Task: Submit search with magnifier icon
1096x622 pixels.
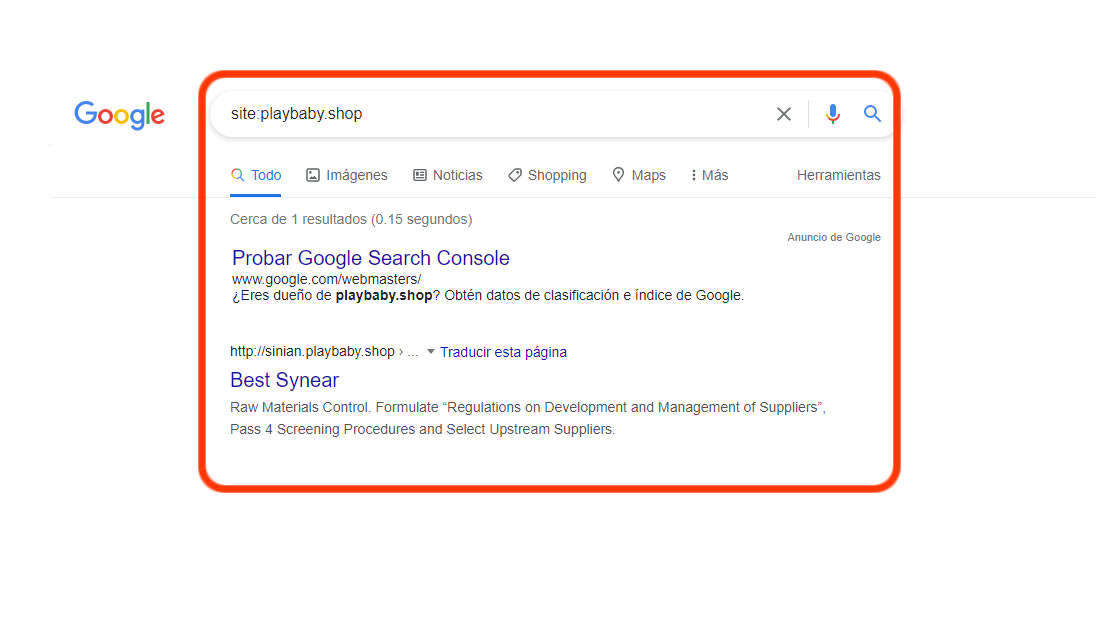Action: click(872, 113)
